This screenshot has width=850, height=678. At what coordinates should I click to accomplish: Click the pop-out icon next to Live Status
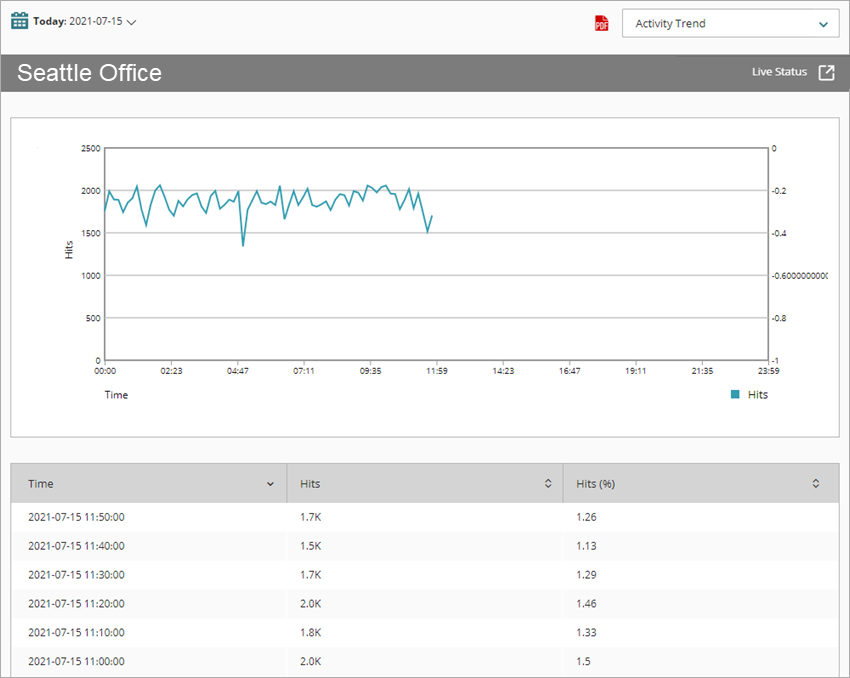(x=825, y=71)
